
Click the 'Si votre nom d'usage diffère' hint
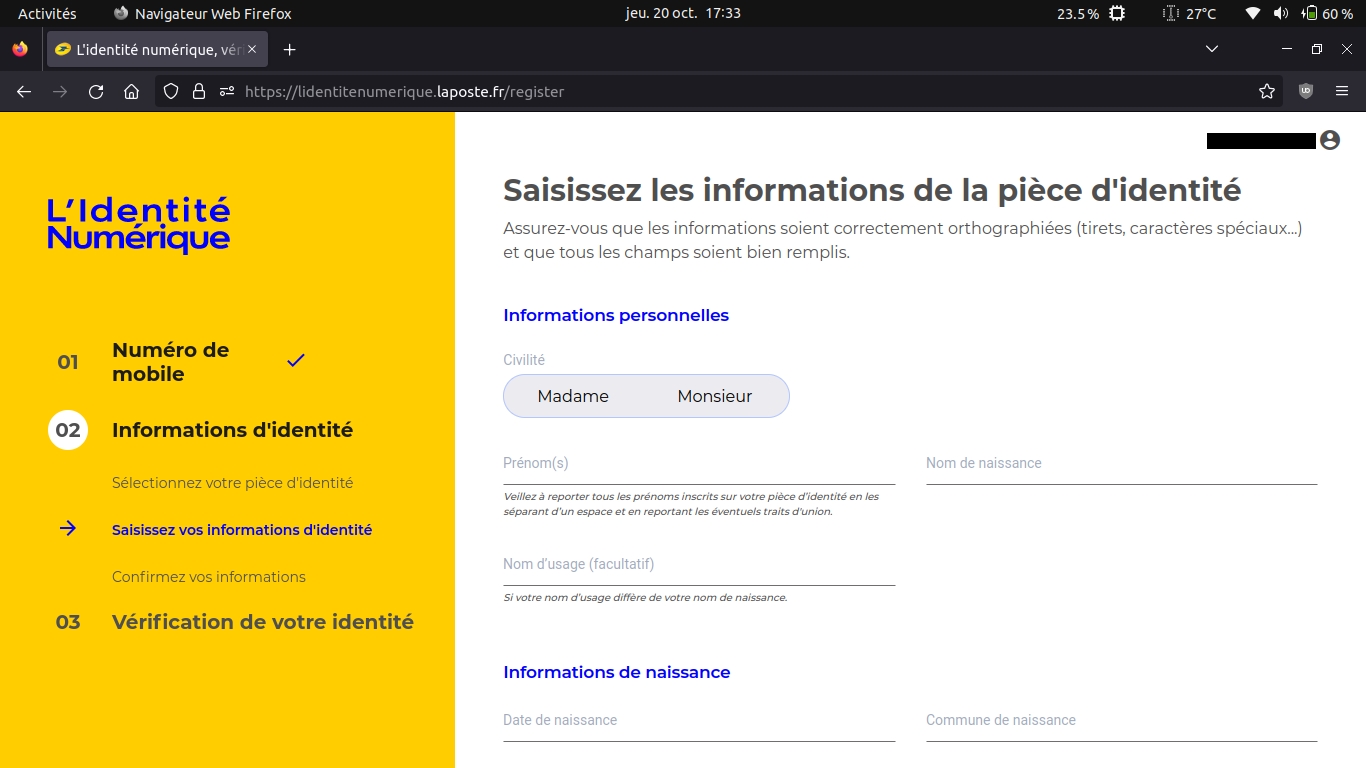click(645, 598)
